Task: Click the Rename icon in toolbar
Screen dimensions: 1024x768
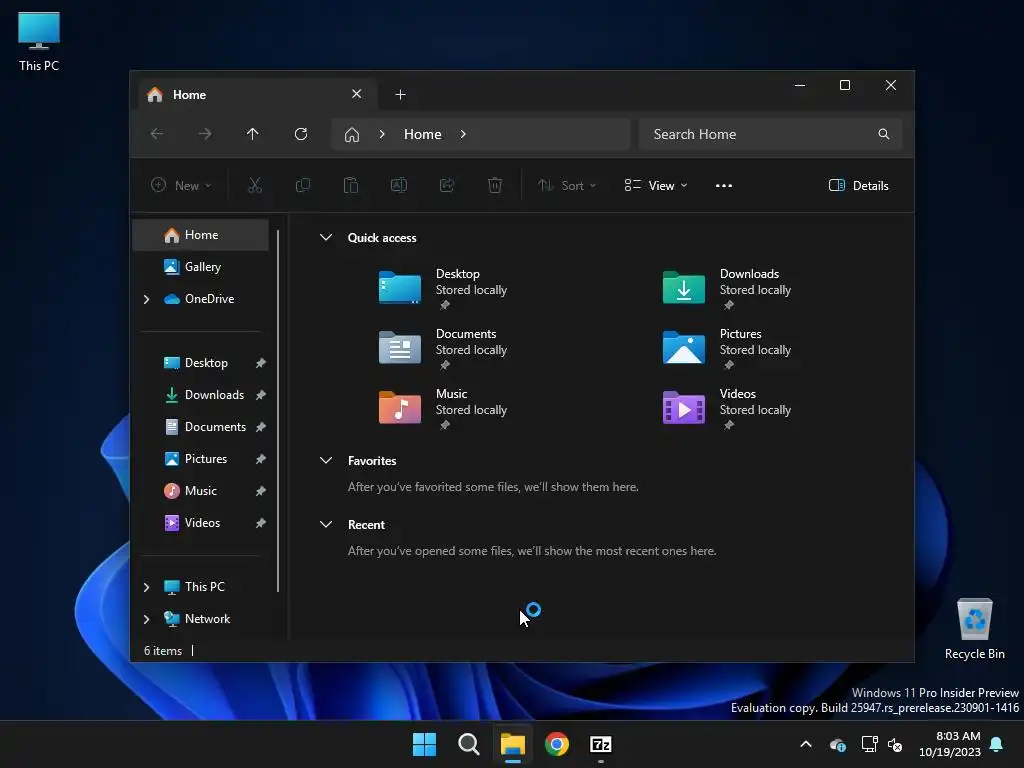Action: [x=399, y=185]
